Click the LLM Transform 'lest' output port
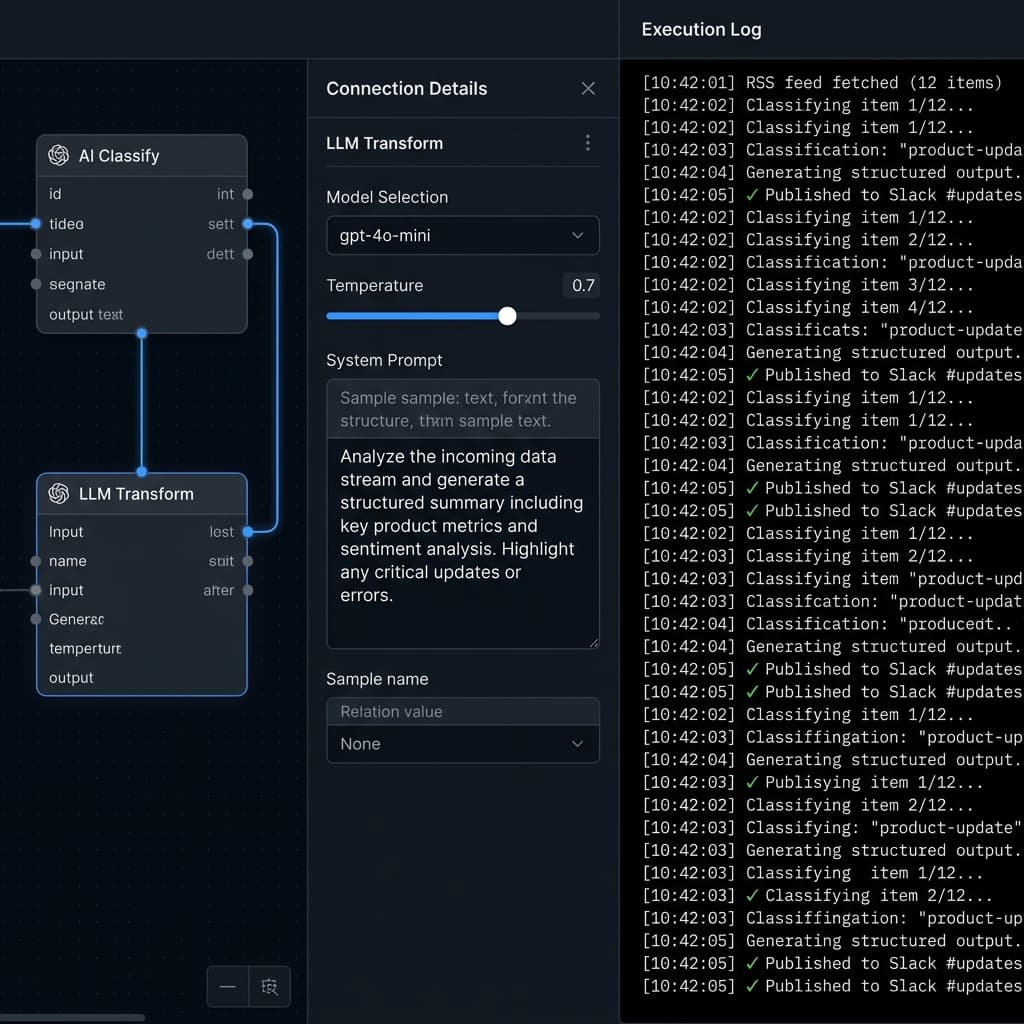The image size is (1024, 1024). 248,532
